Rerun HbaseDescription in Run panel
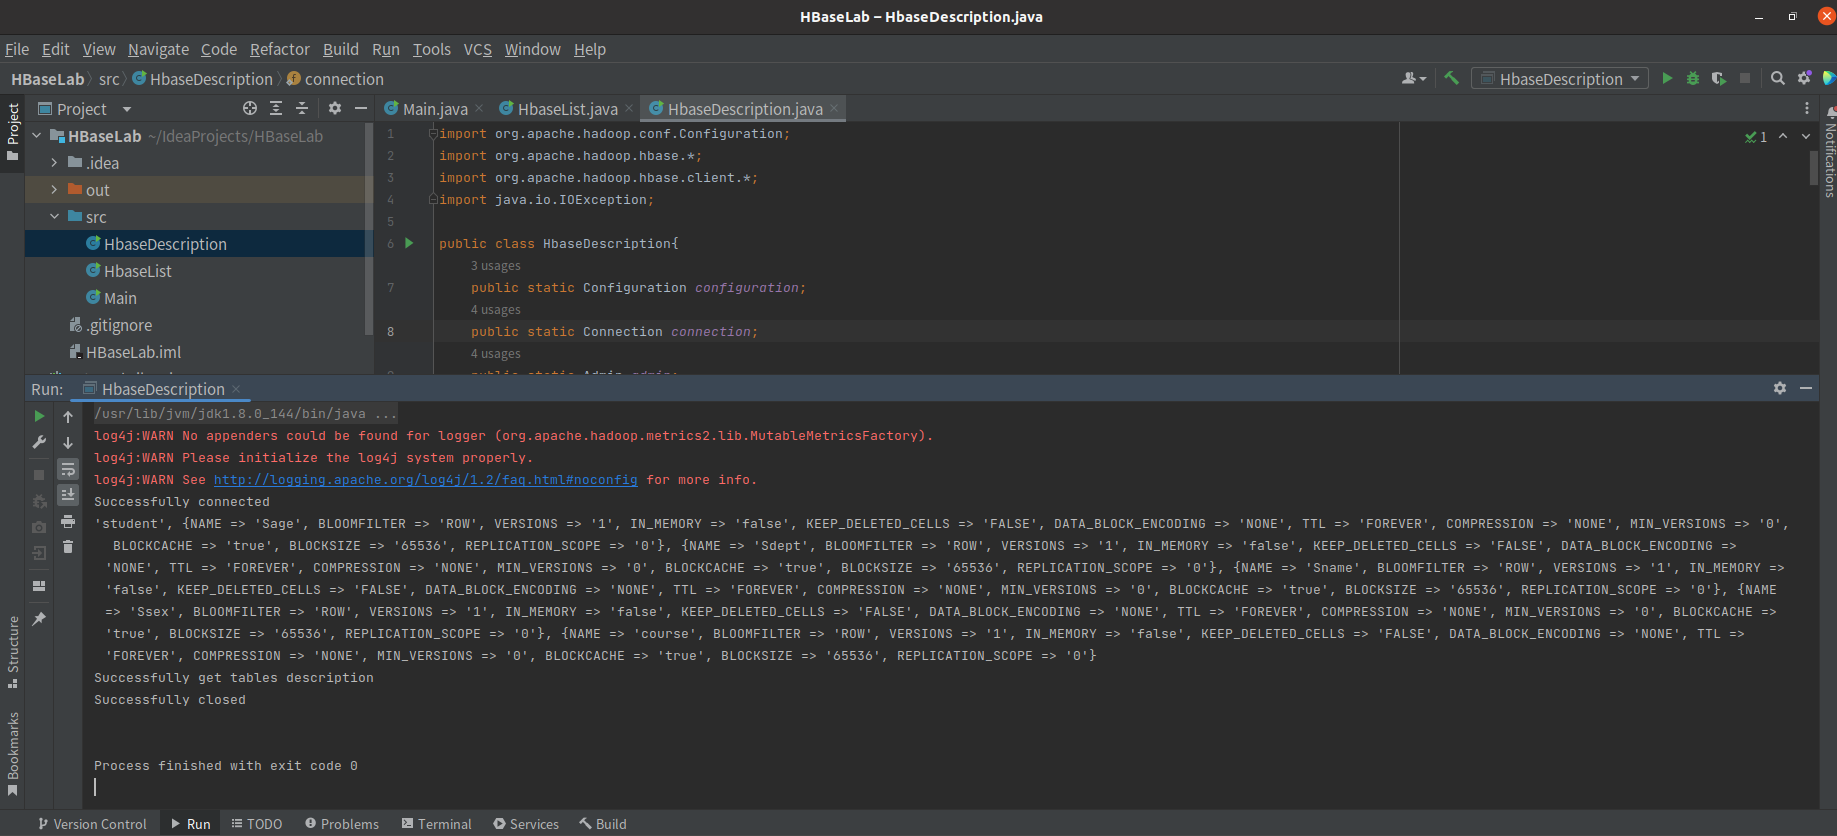Viewport: 1837px width, 836px height. (39, 416)
